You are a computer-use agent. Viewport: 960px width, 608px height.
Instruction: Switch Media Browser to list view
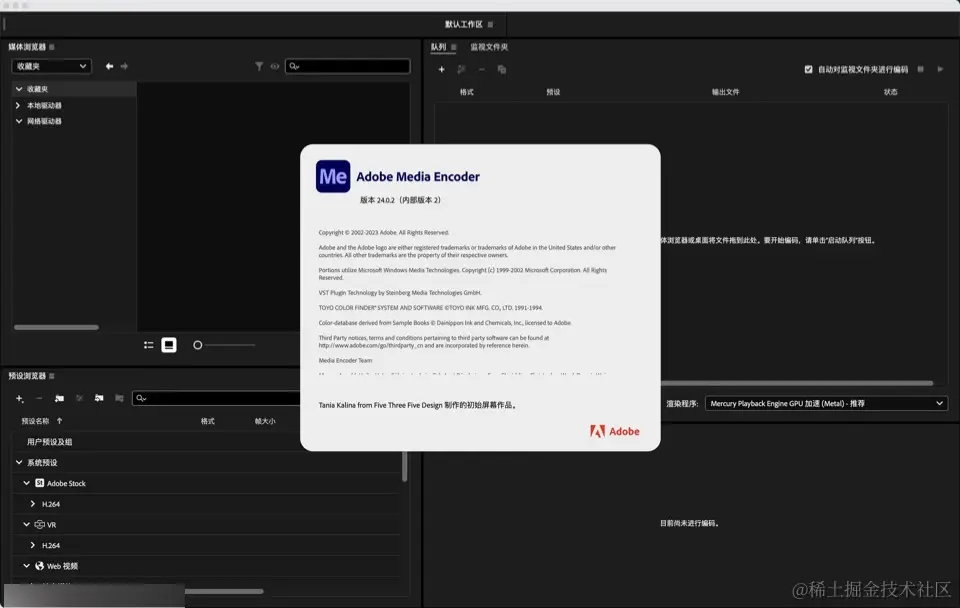149,345
